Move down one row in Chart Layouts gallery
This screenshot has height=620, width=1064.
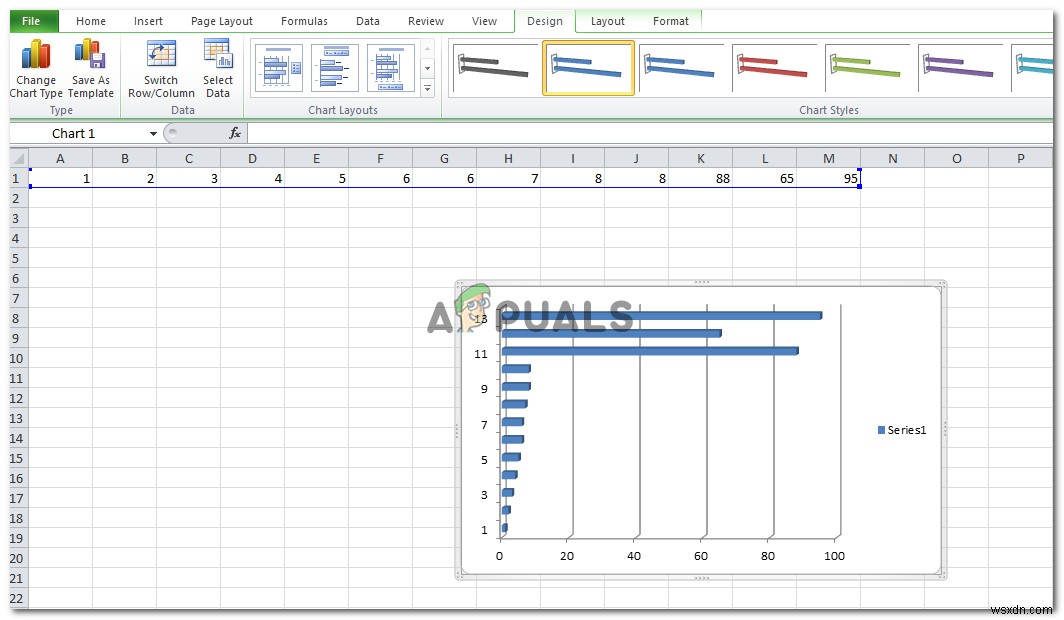pos(428,69)
